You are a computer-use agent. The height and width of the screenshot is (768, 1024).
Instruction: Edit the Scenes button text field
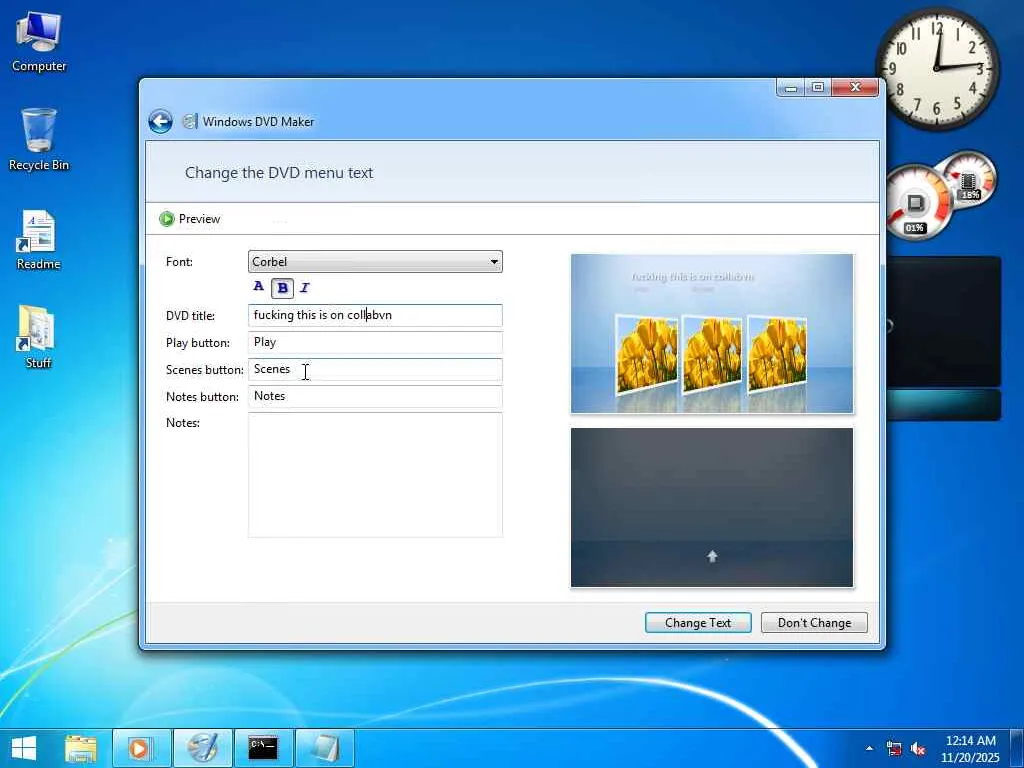[x=375, y=369]
